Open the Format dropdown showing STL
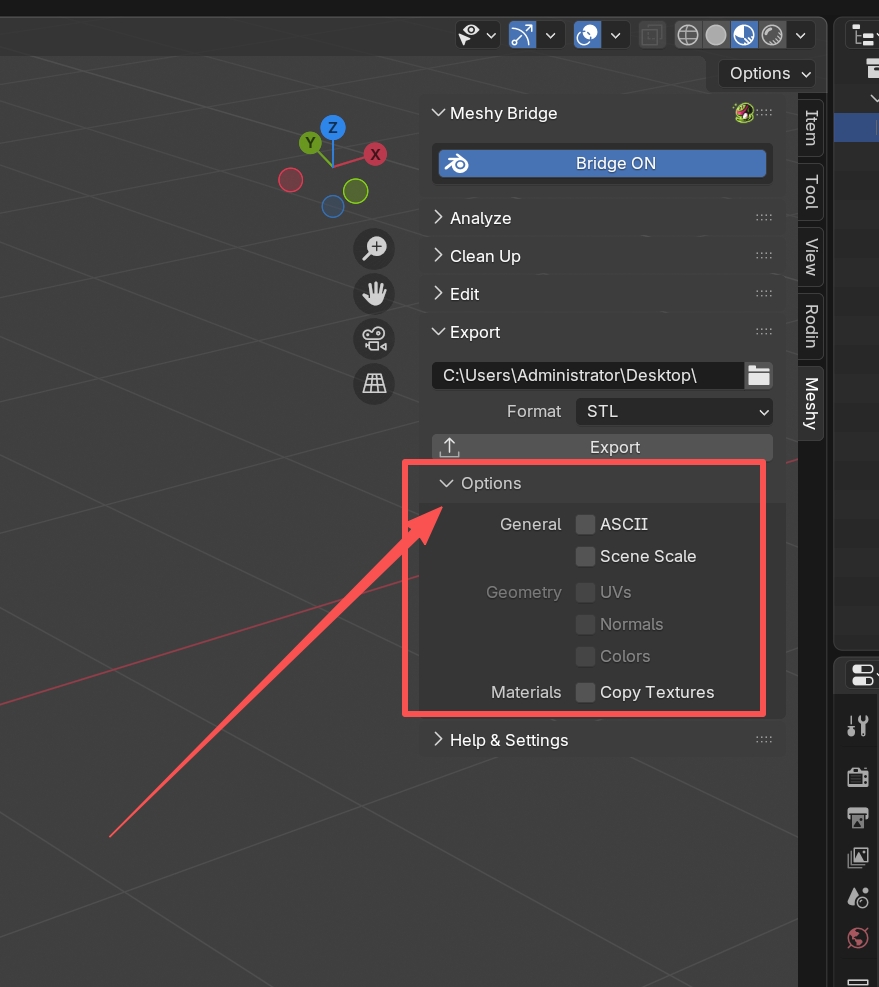Screen dimensions: 879x987 (673, 411)
